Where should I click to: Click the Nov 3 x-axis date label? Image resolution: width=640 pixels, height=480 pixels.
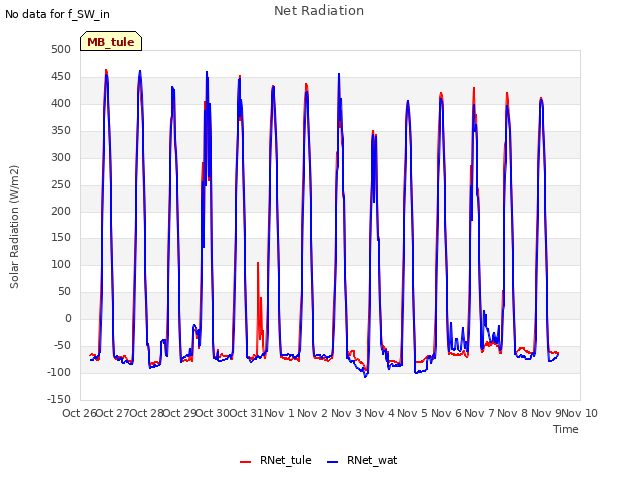[x=346, y=413]
